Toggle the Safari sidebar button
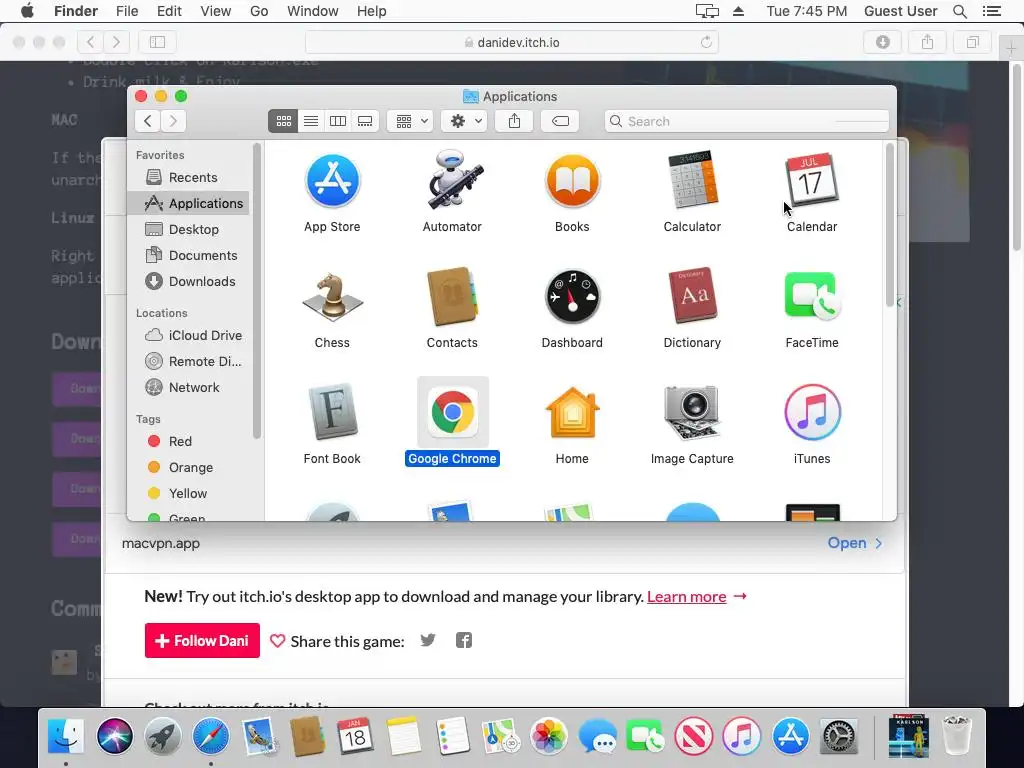Image resolution: width=1024 pixels, height=768 pixels. (157, 42)
